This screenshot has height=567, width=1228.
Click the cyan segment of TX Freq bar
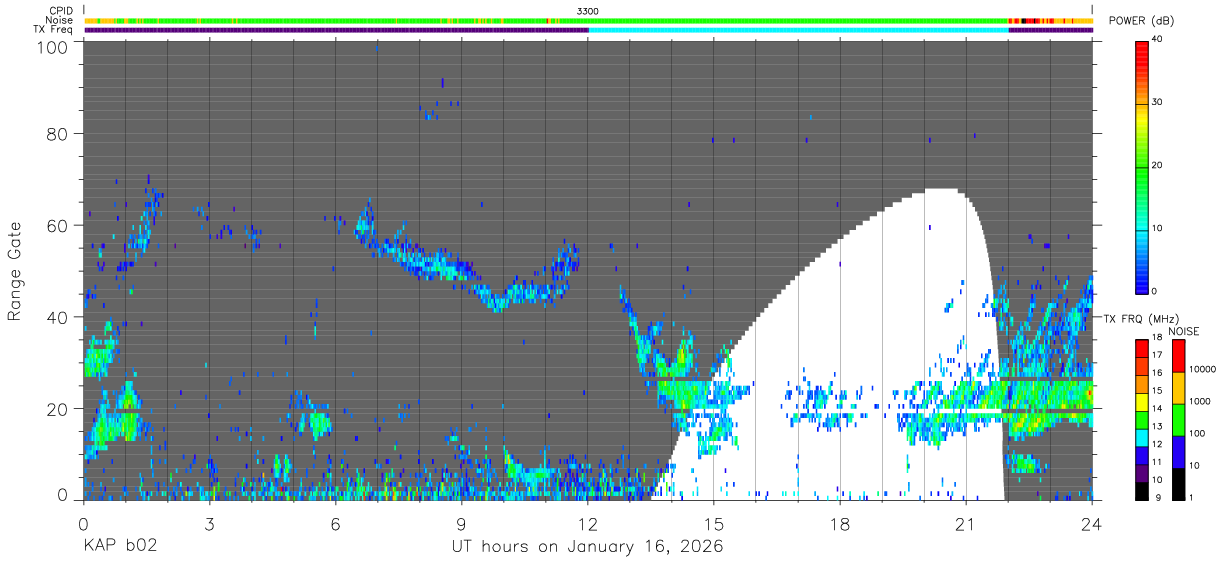point(799,30)
